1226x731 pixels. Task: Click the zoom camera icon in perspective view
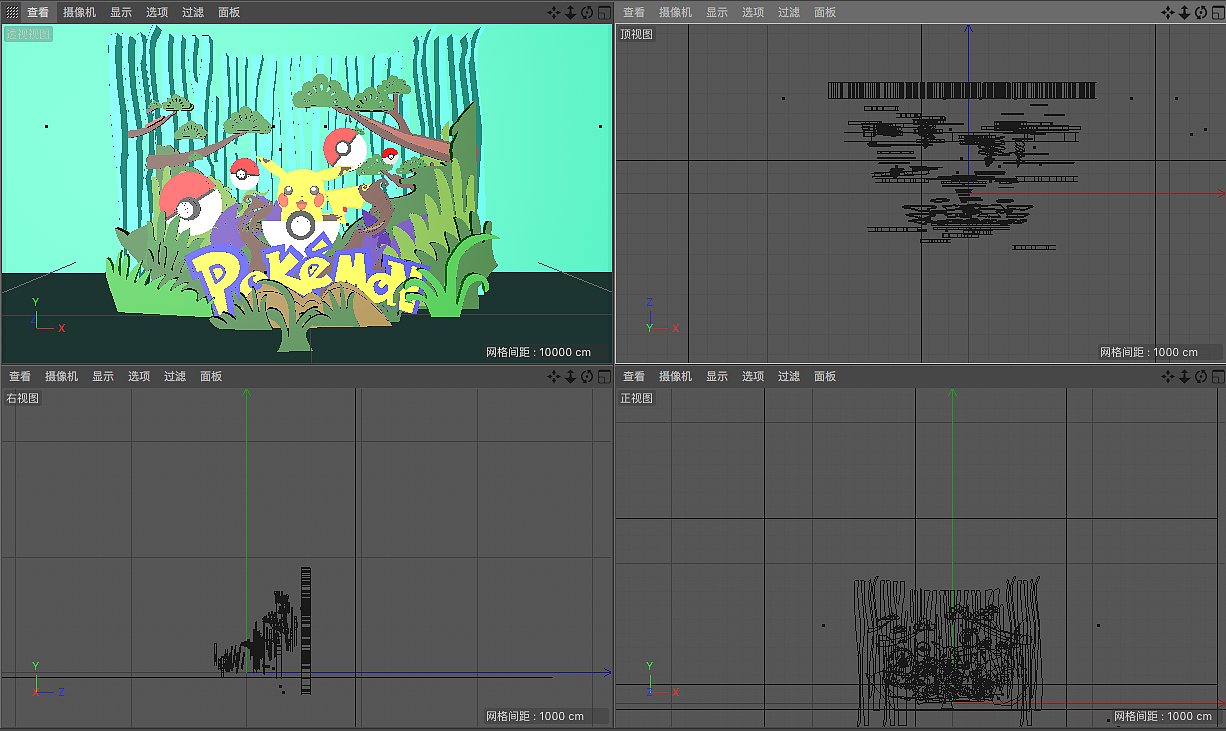pyautogui.click(x=570, y=12)
